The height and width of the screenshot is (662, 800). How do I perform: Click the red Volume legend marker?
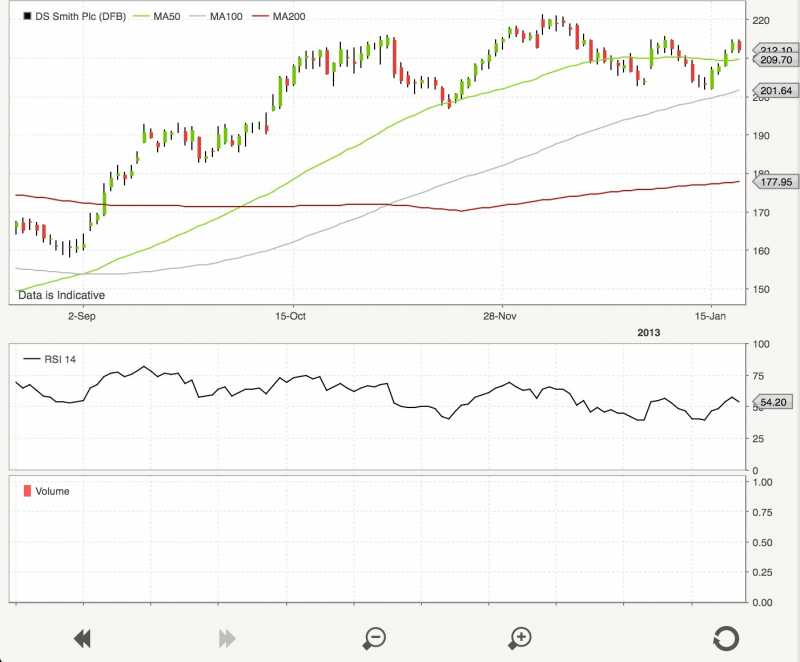click(27, 491)
